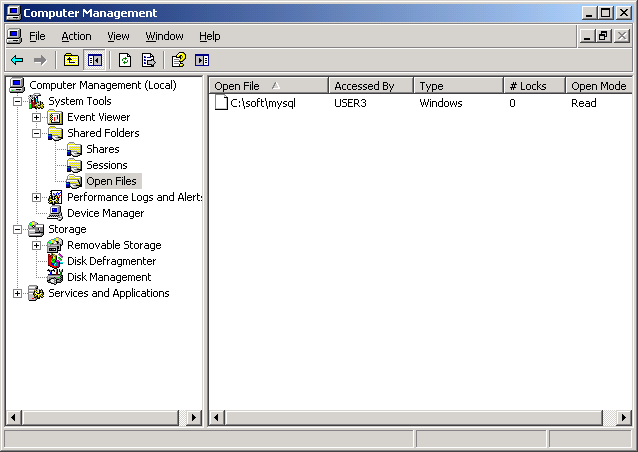Screen dimensions: 638x452
Task: Click the Services and Applications icon
Action: [36, 293]
